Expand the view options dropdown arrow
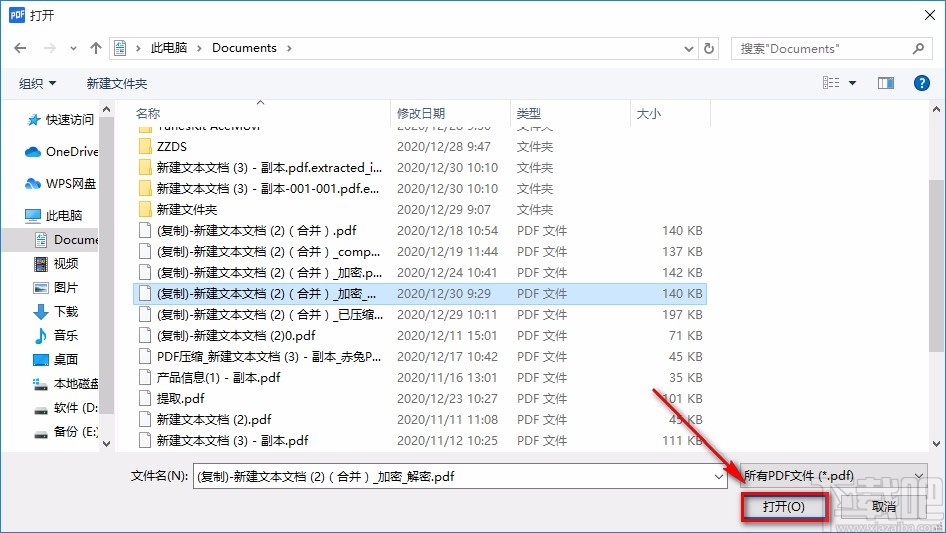946x533 pixels. (852, 83)
